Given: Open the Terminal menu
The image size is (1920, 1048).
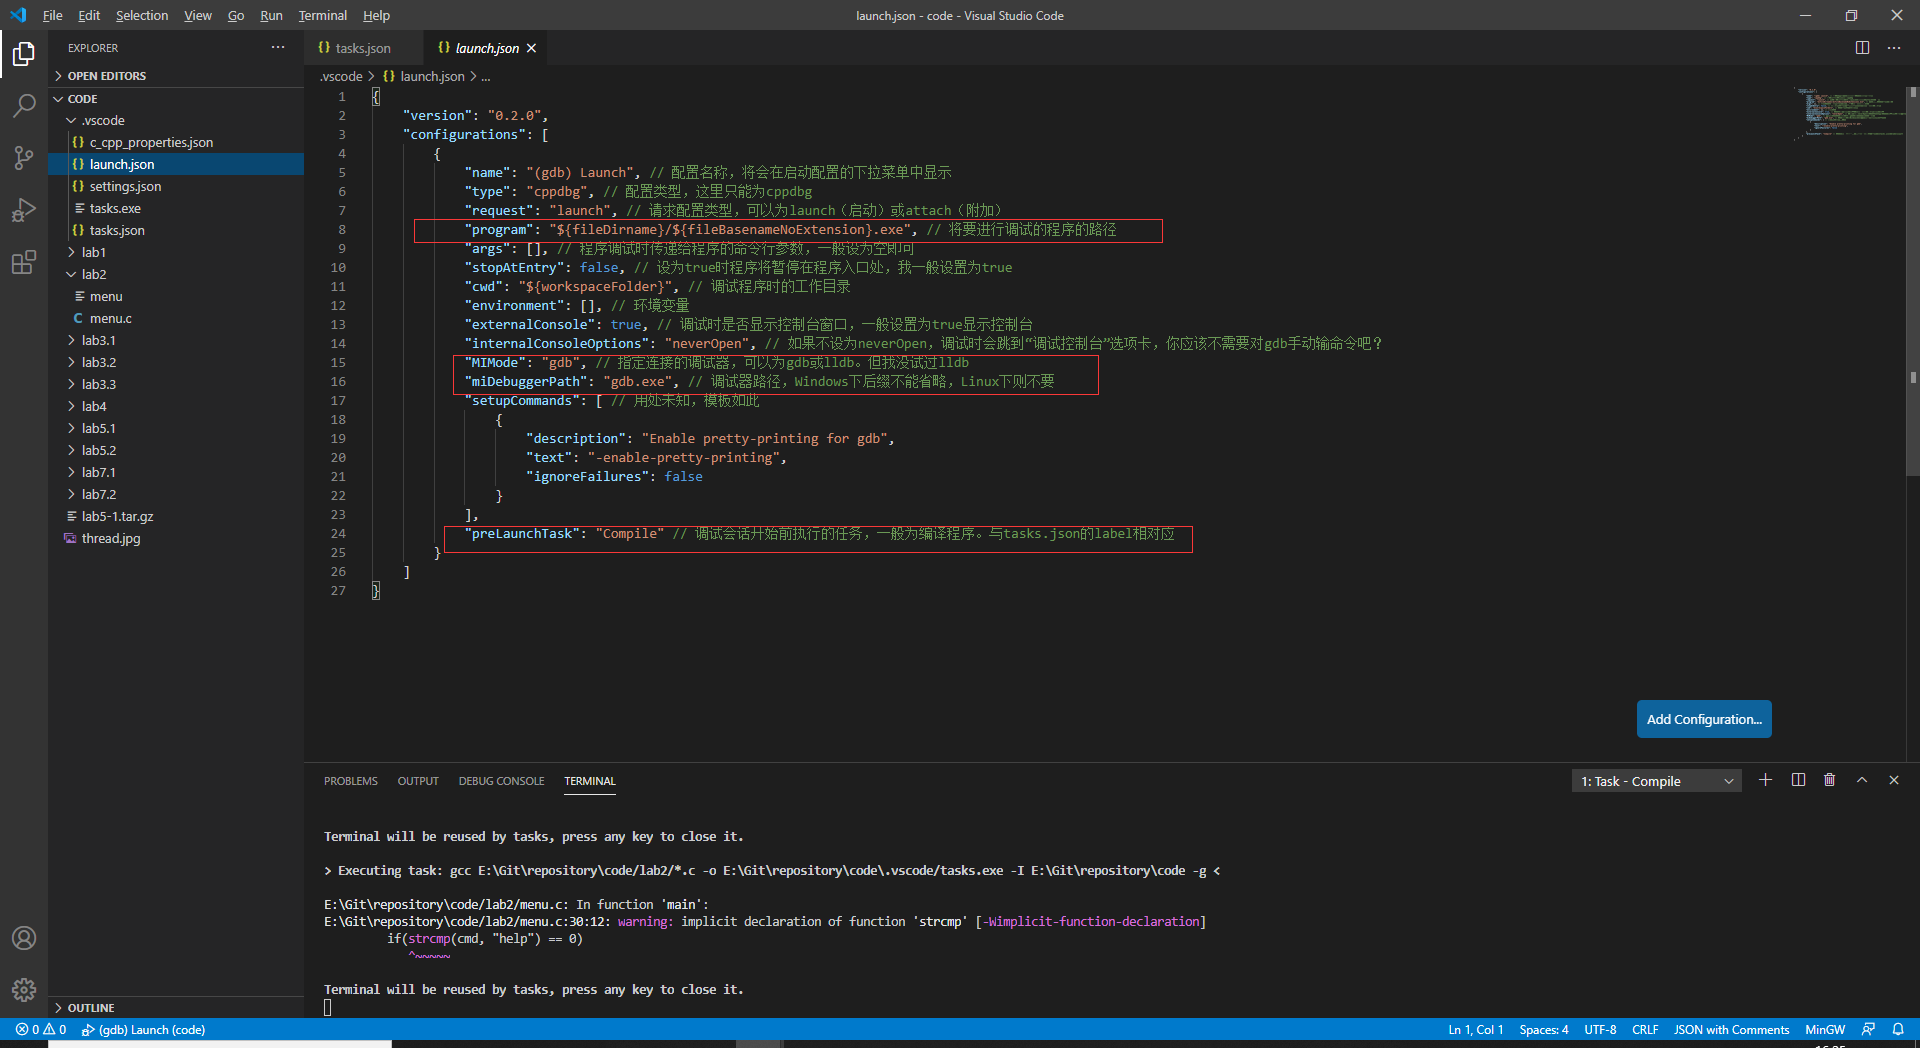Looking at the screenshot, I should 322,15.
